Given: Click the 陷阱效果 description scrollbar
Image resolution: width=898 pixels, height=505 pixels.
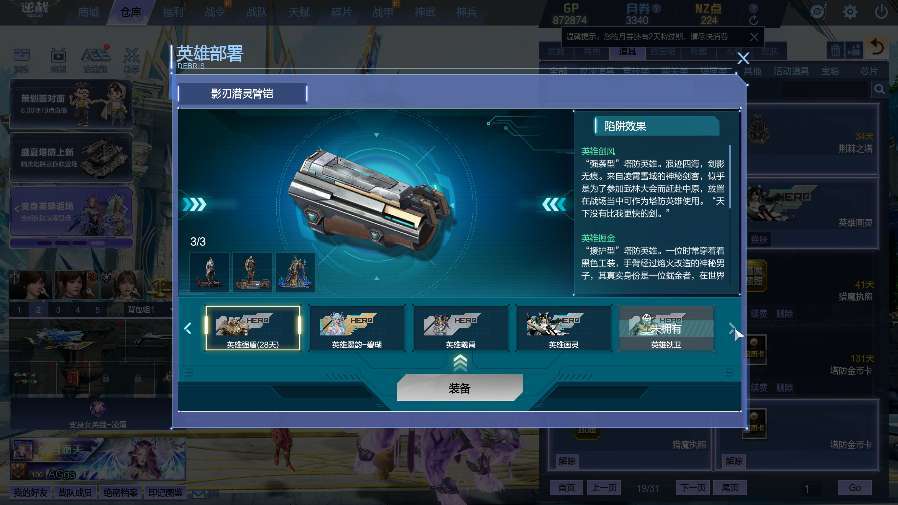Looking at the screenshot, I should pyautogui.click(x=730, y=176).
